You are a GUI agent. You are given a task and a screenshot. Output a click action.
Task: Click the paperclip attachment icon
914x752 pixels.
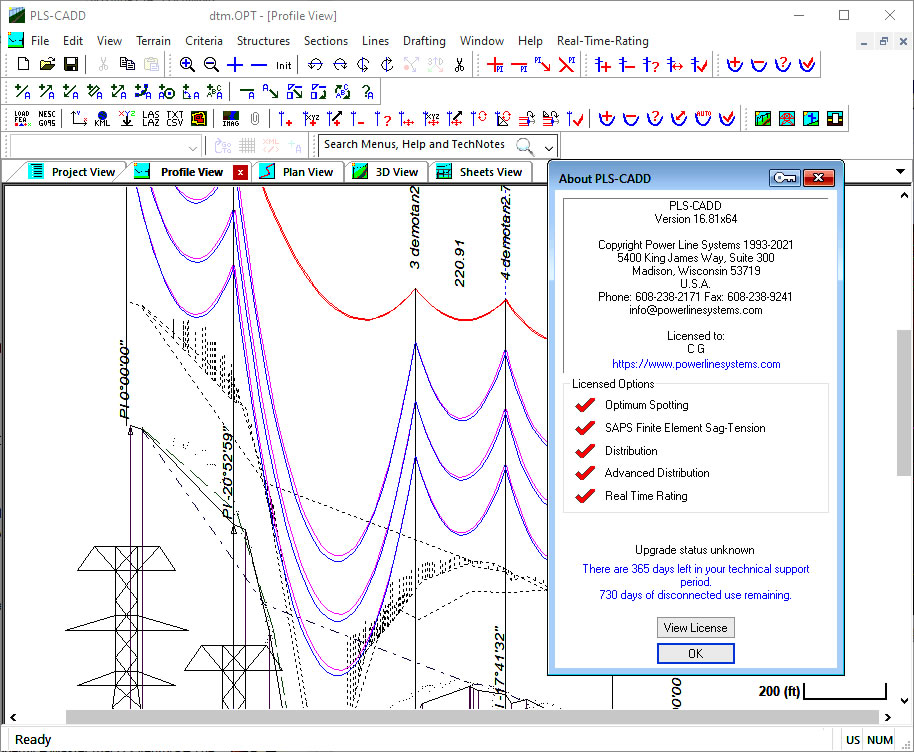[255, 119]
